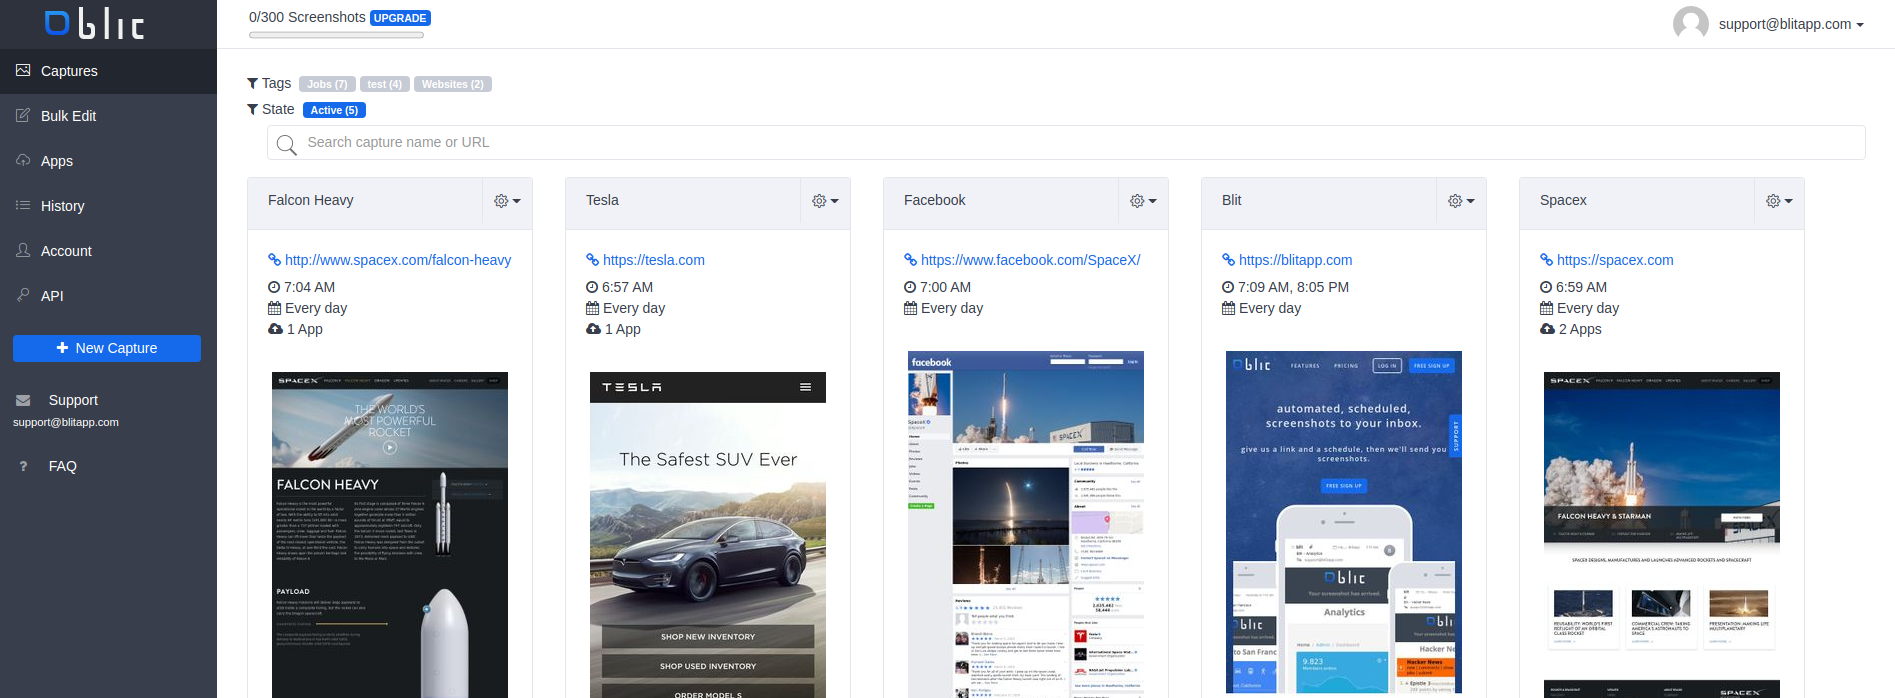Open the Falcon Heavy gear dropdown
Screen dimensions: 1895x698
click(x=507, y=201)
